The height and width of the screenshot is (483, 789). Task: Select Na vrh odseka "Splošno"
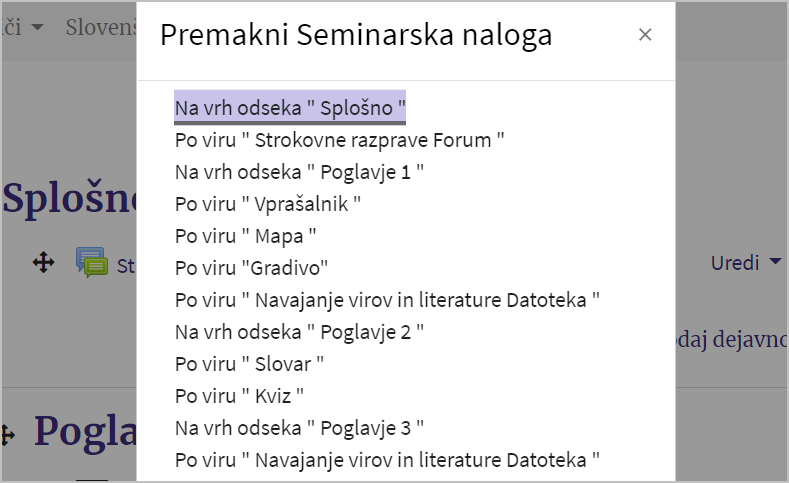290,108
